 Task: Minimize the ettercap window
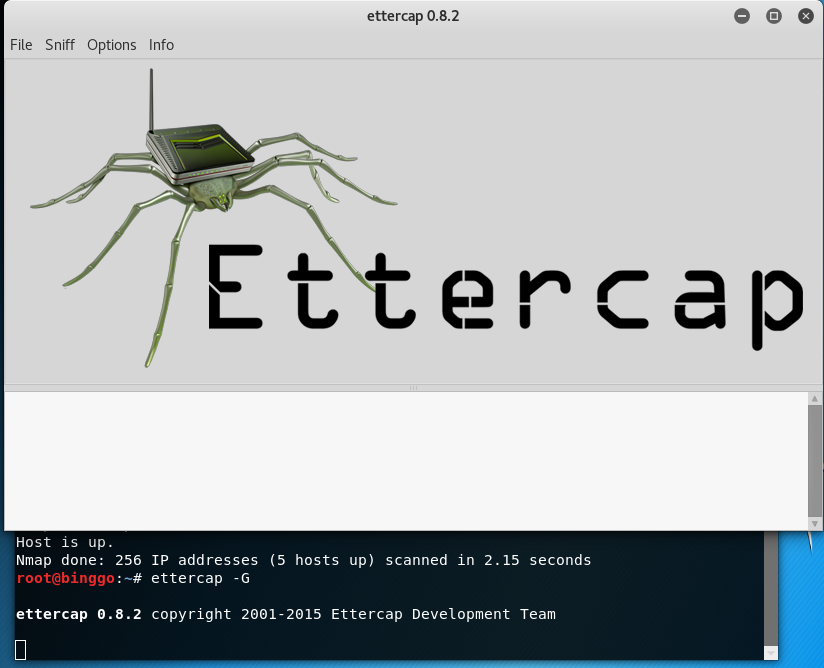point(742,16)
